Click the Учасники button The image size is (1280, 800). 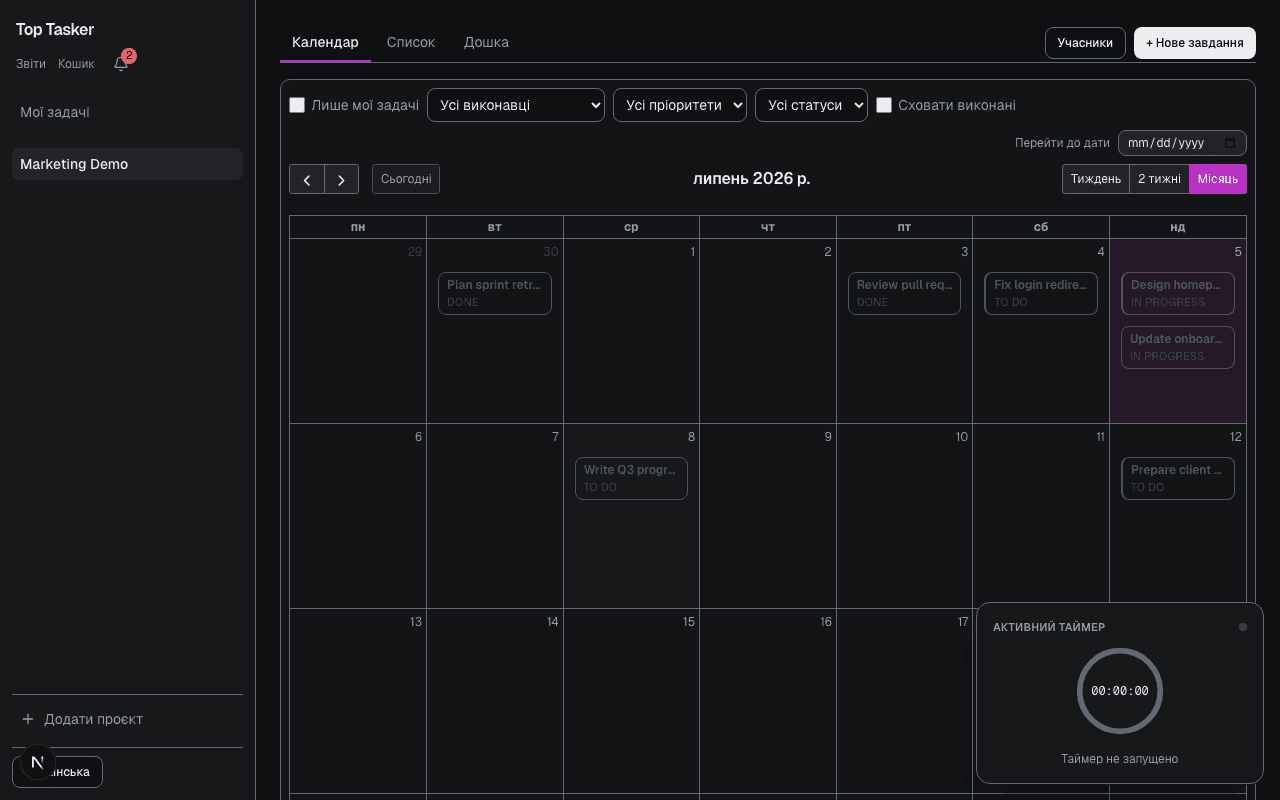coord(1085,43)
